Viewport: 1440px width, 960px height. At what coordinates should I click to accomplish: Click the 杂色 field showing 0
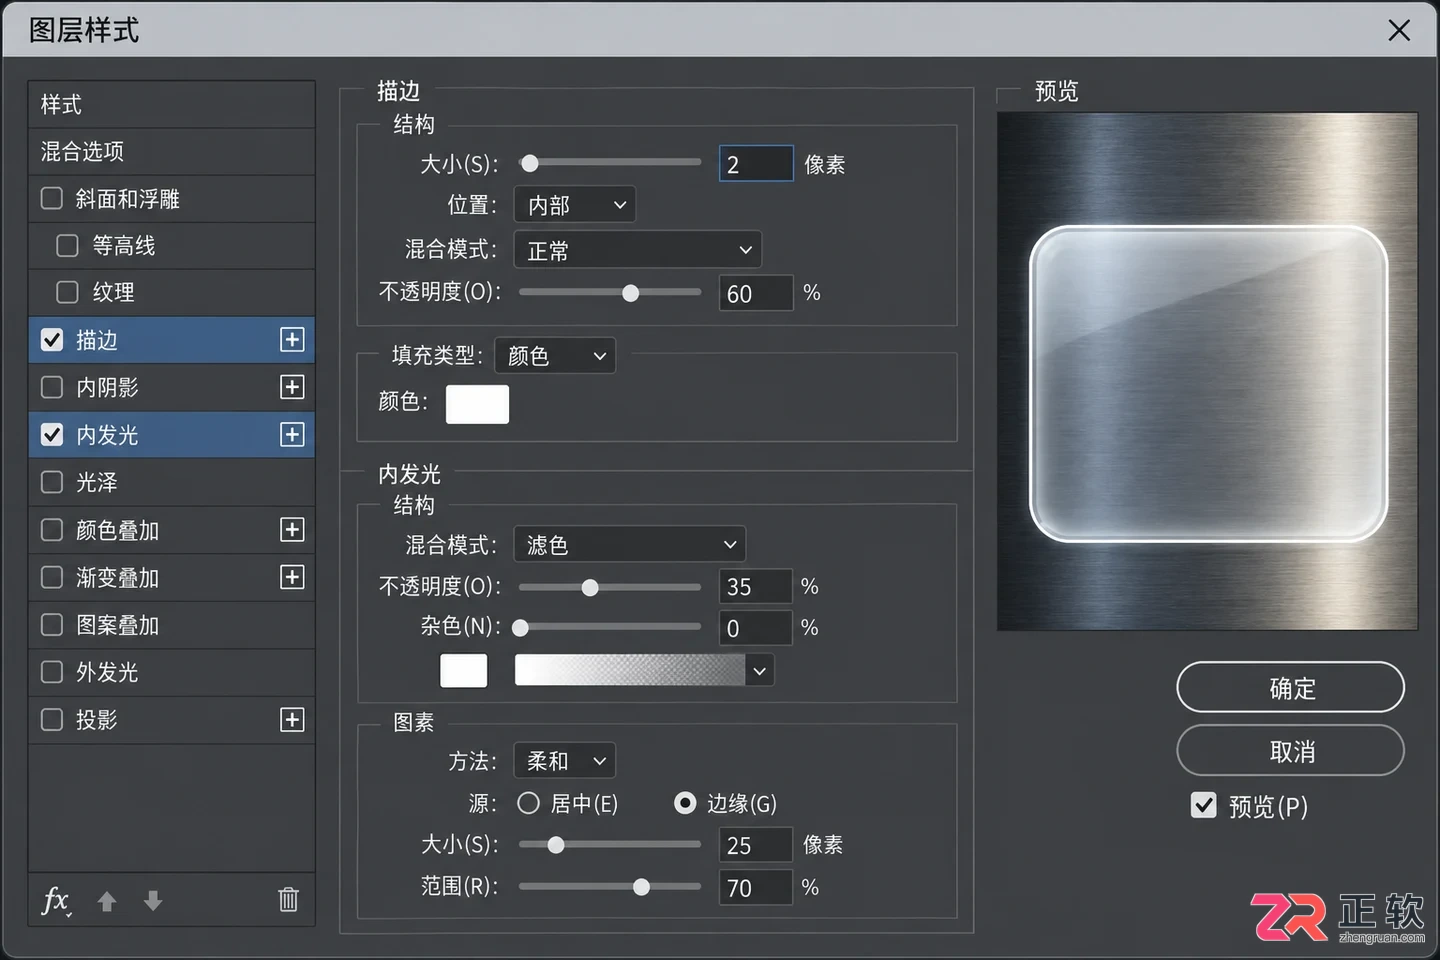(x=755, y=628)
